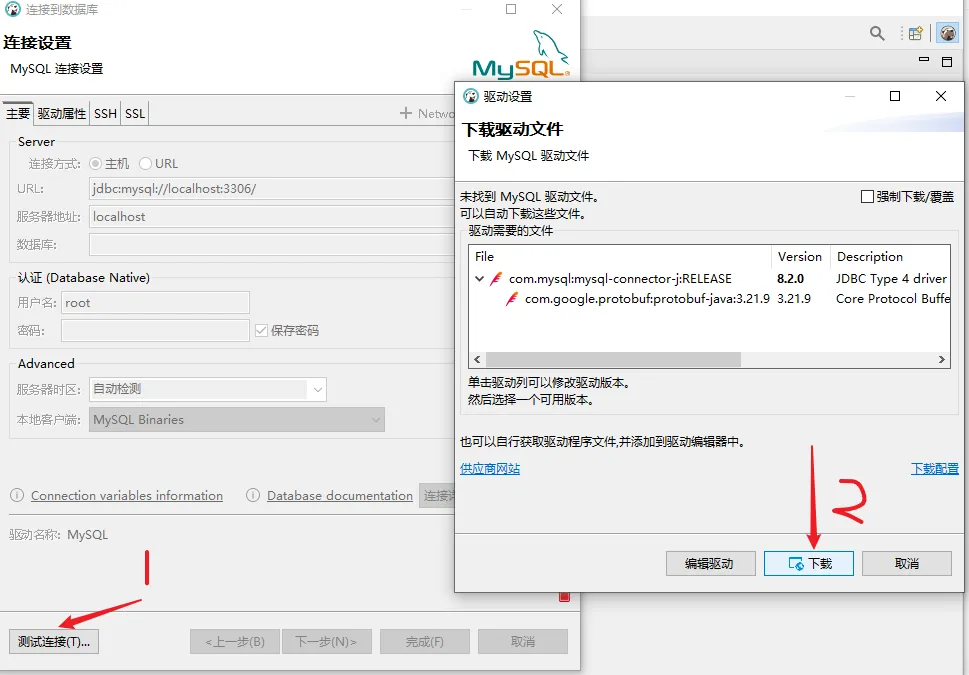Click the Core Protocol Buffers description cell
969x675 pixels.
point(892,299)
